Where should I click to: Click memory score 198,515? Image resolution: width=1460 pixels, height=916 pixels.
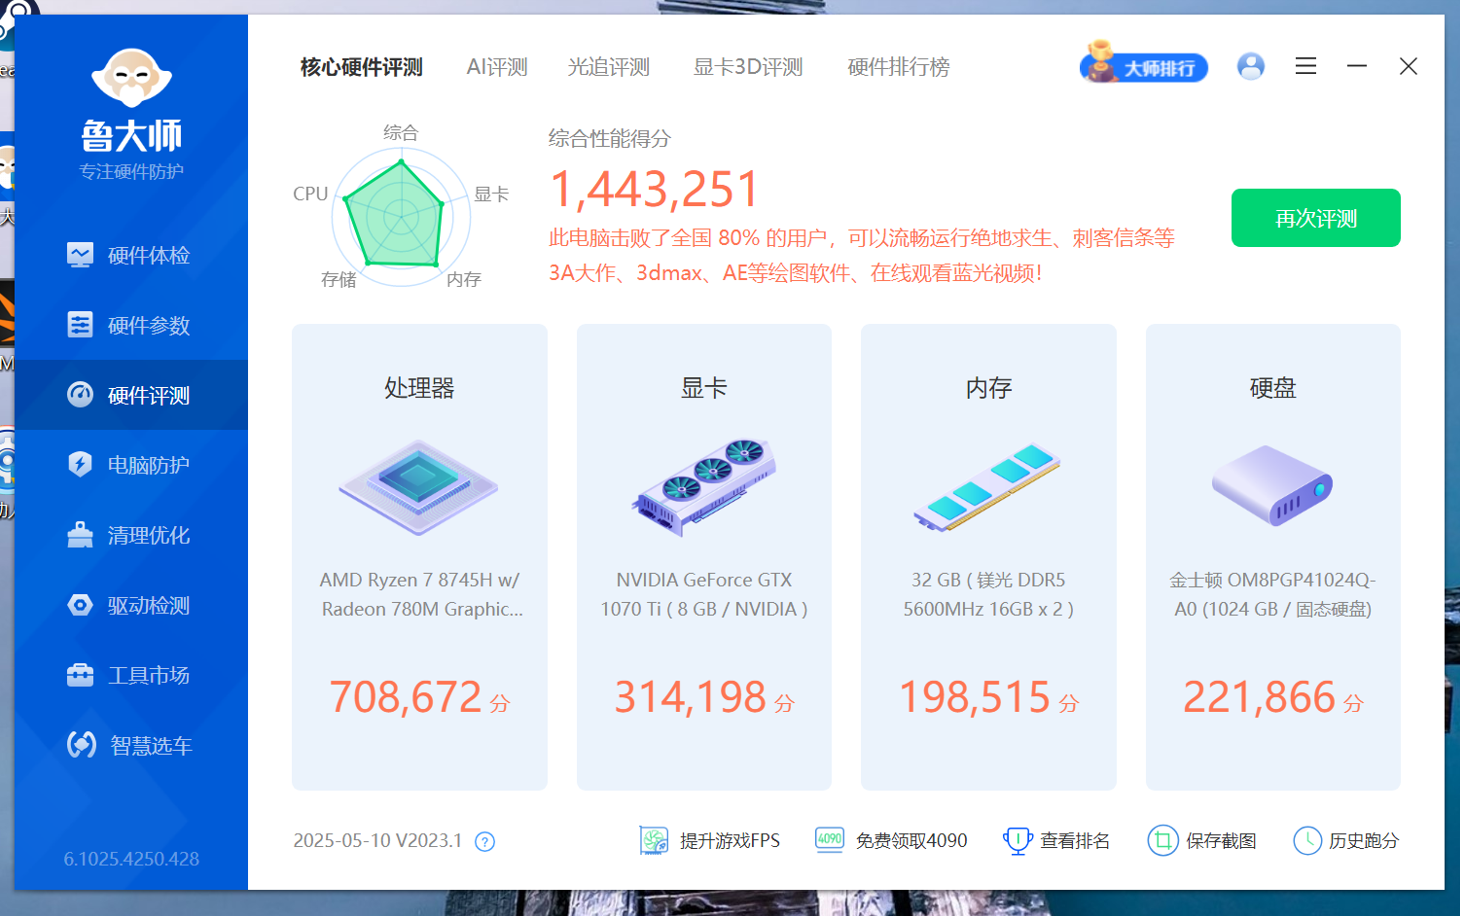pyautogui.click(x=975, y=697)
